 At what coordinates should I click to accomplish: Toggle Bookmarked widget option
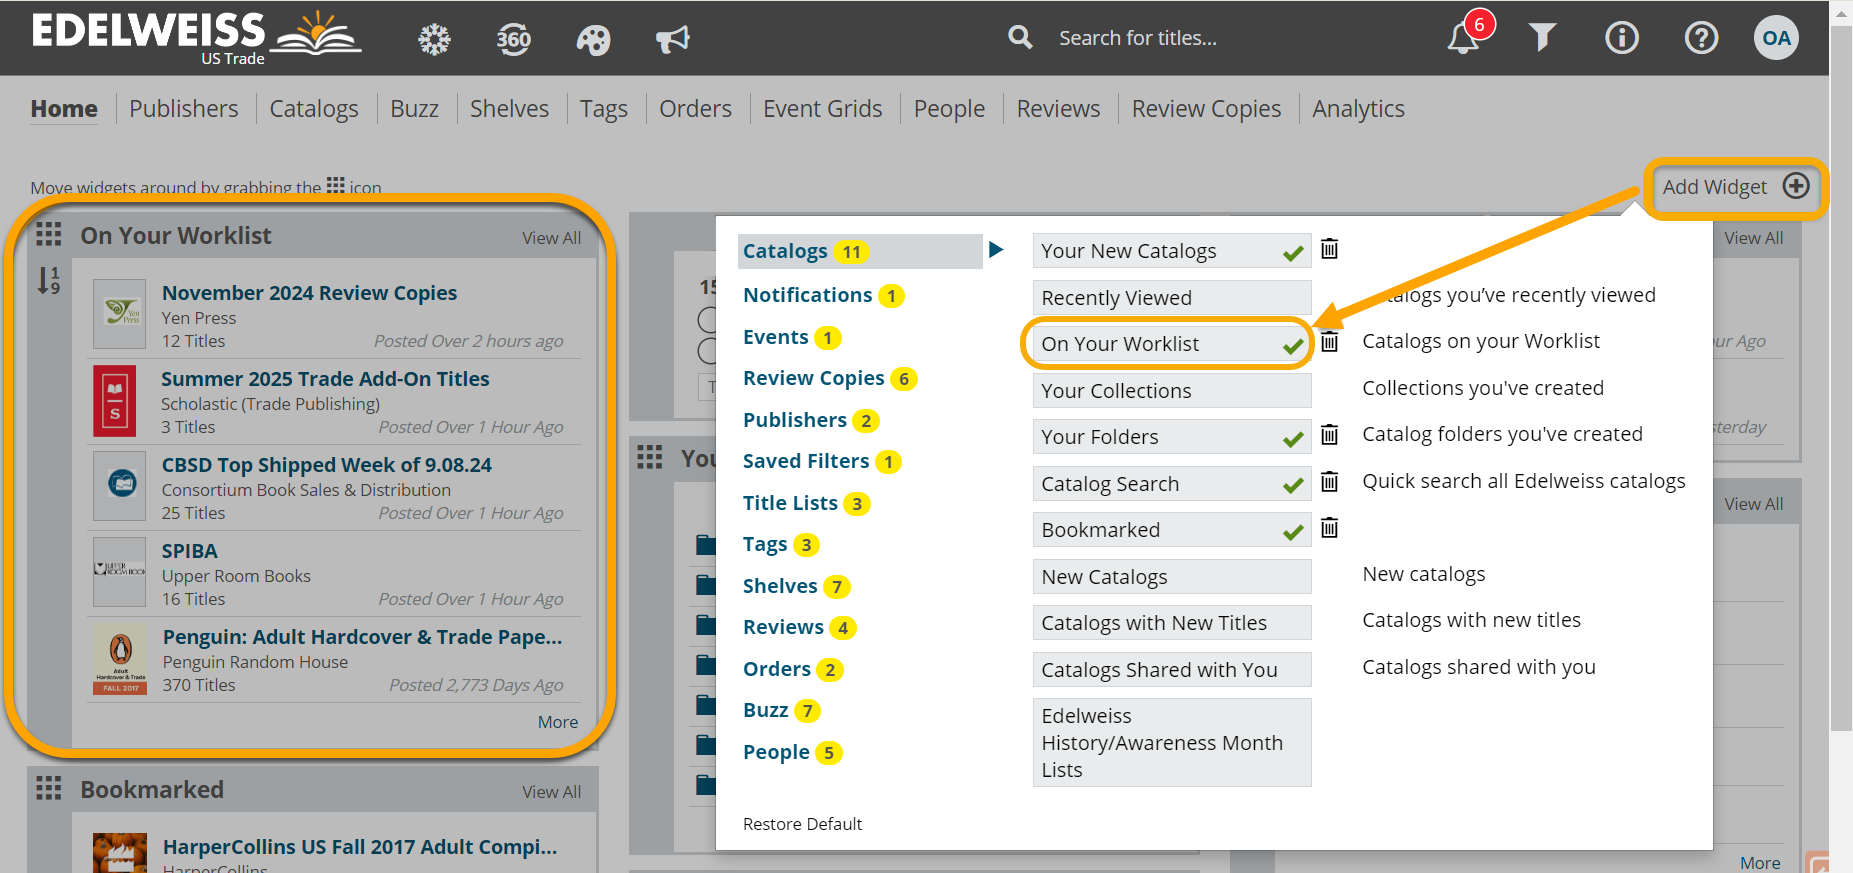(x=1171, y=530)
